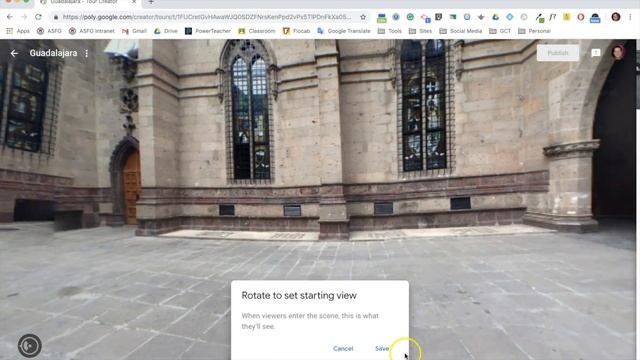Reload the current page
The width and height of the screenshot is (640, 360).
(x=38, y=17)
